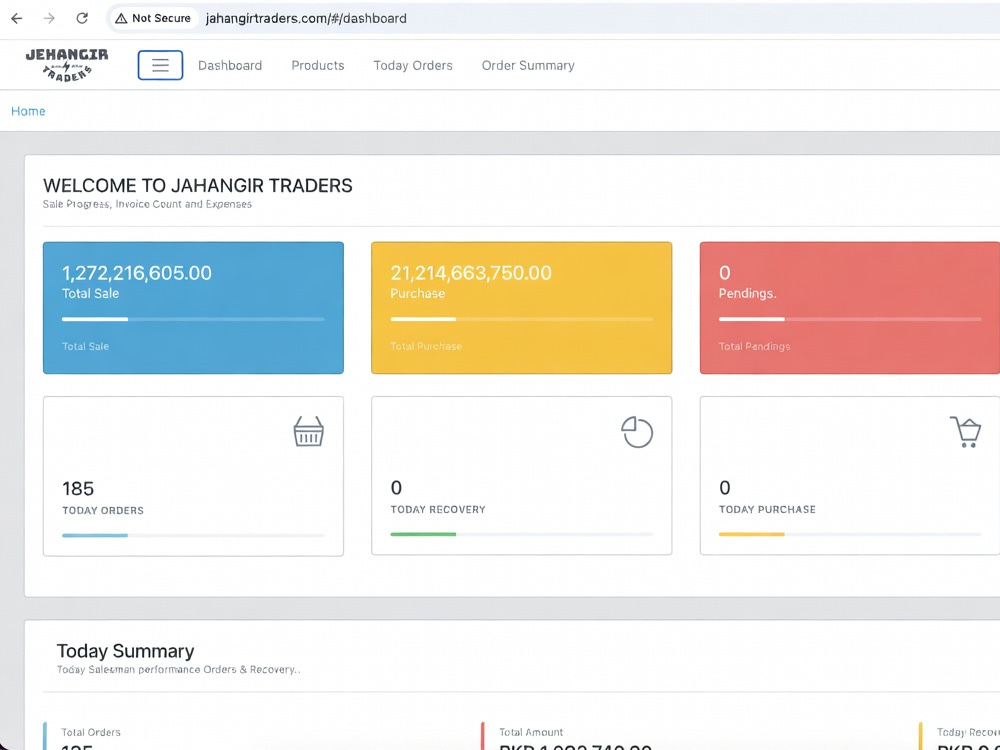
Task: Click the Pendings card progress bar
Action: coord(850,319)
